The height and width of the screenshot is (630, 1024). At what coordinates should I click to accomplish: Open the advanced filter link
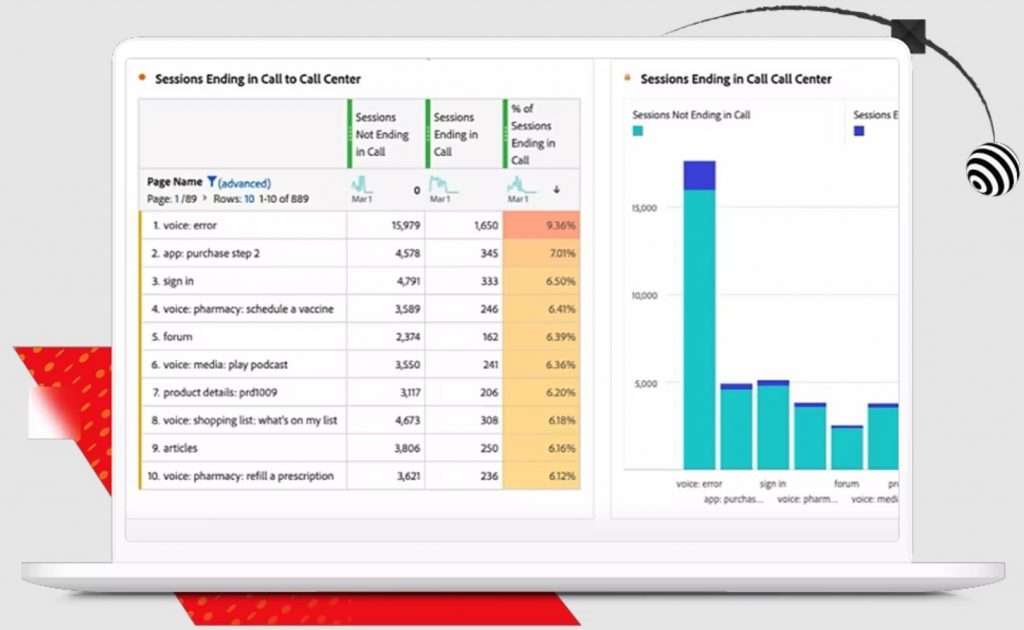tap(244, 183)
